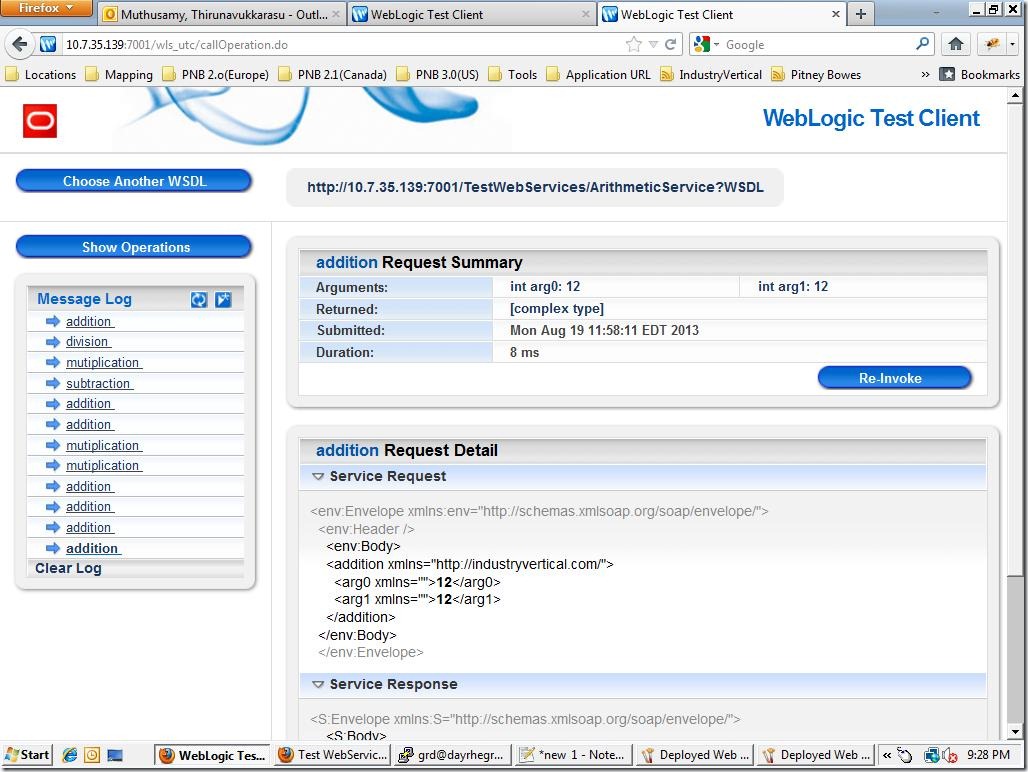Open the addon toolbar dropdown arrow
The width and height of the screenshot is (1028, 772).
point(1013,44)
